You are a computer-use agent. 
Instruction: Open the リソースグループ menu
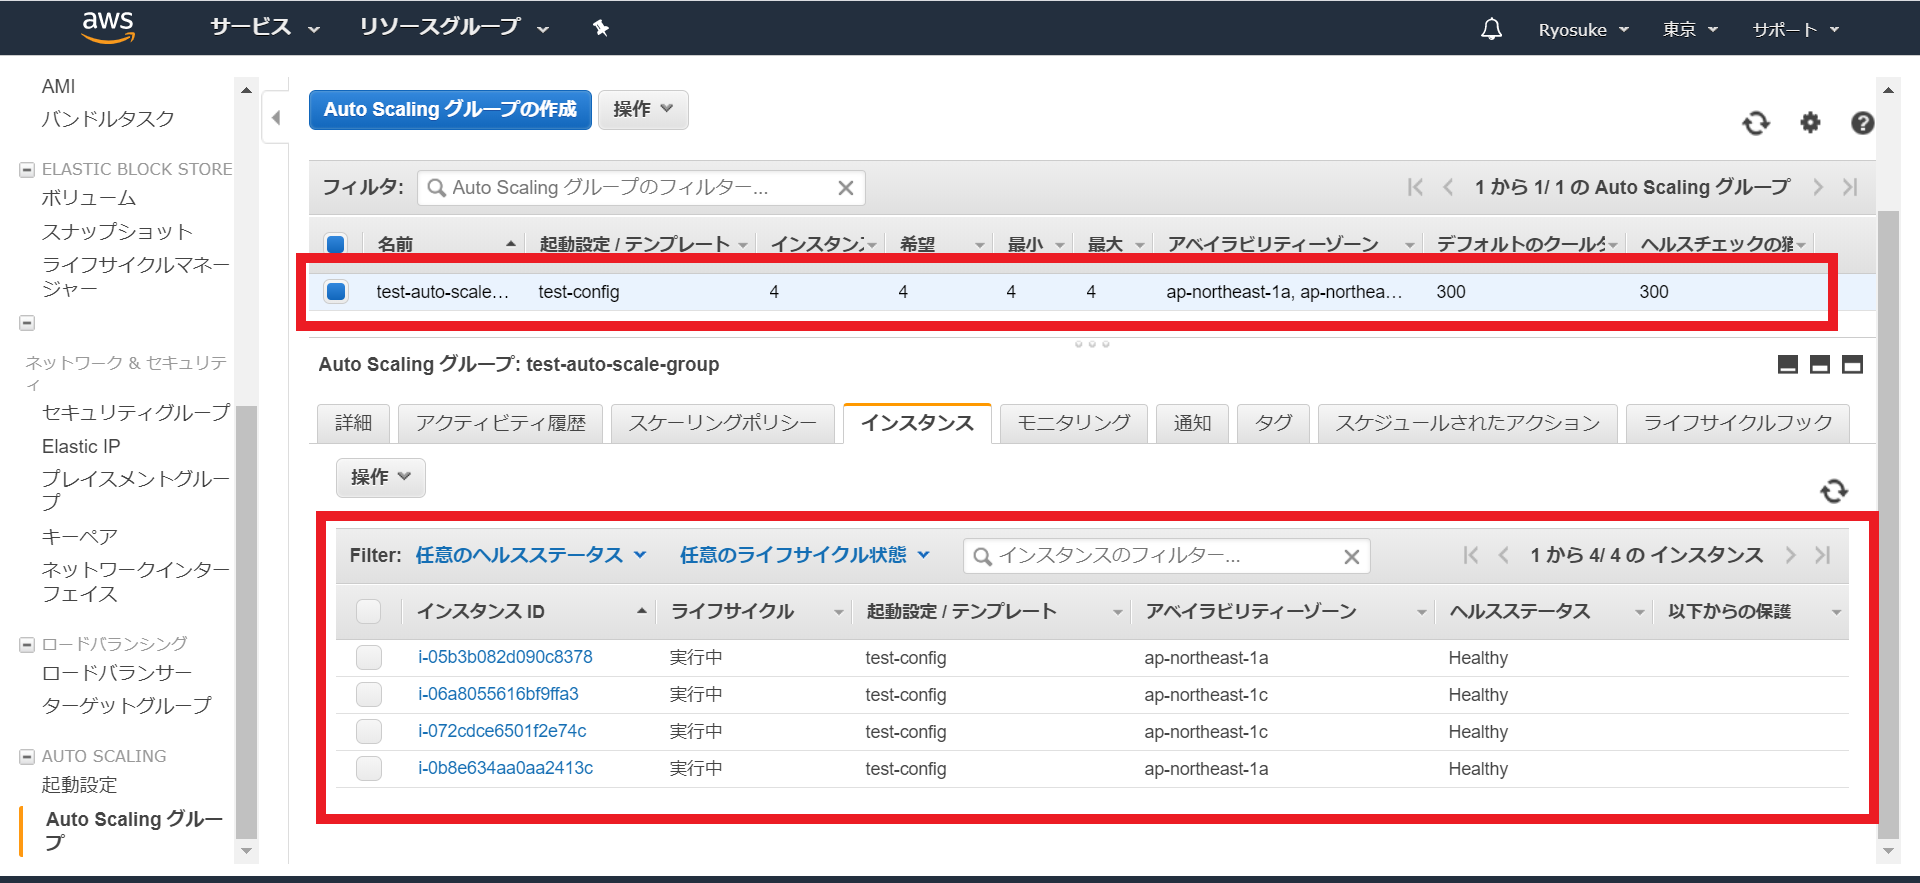[455, 28]
